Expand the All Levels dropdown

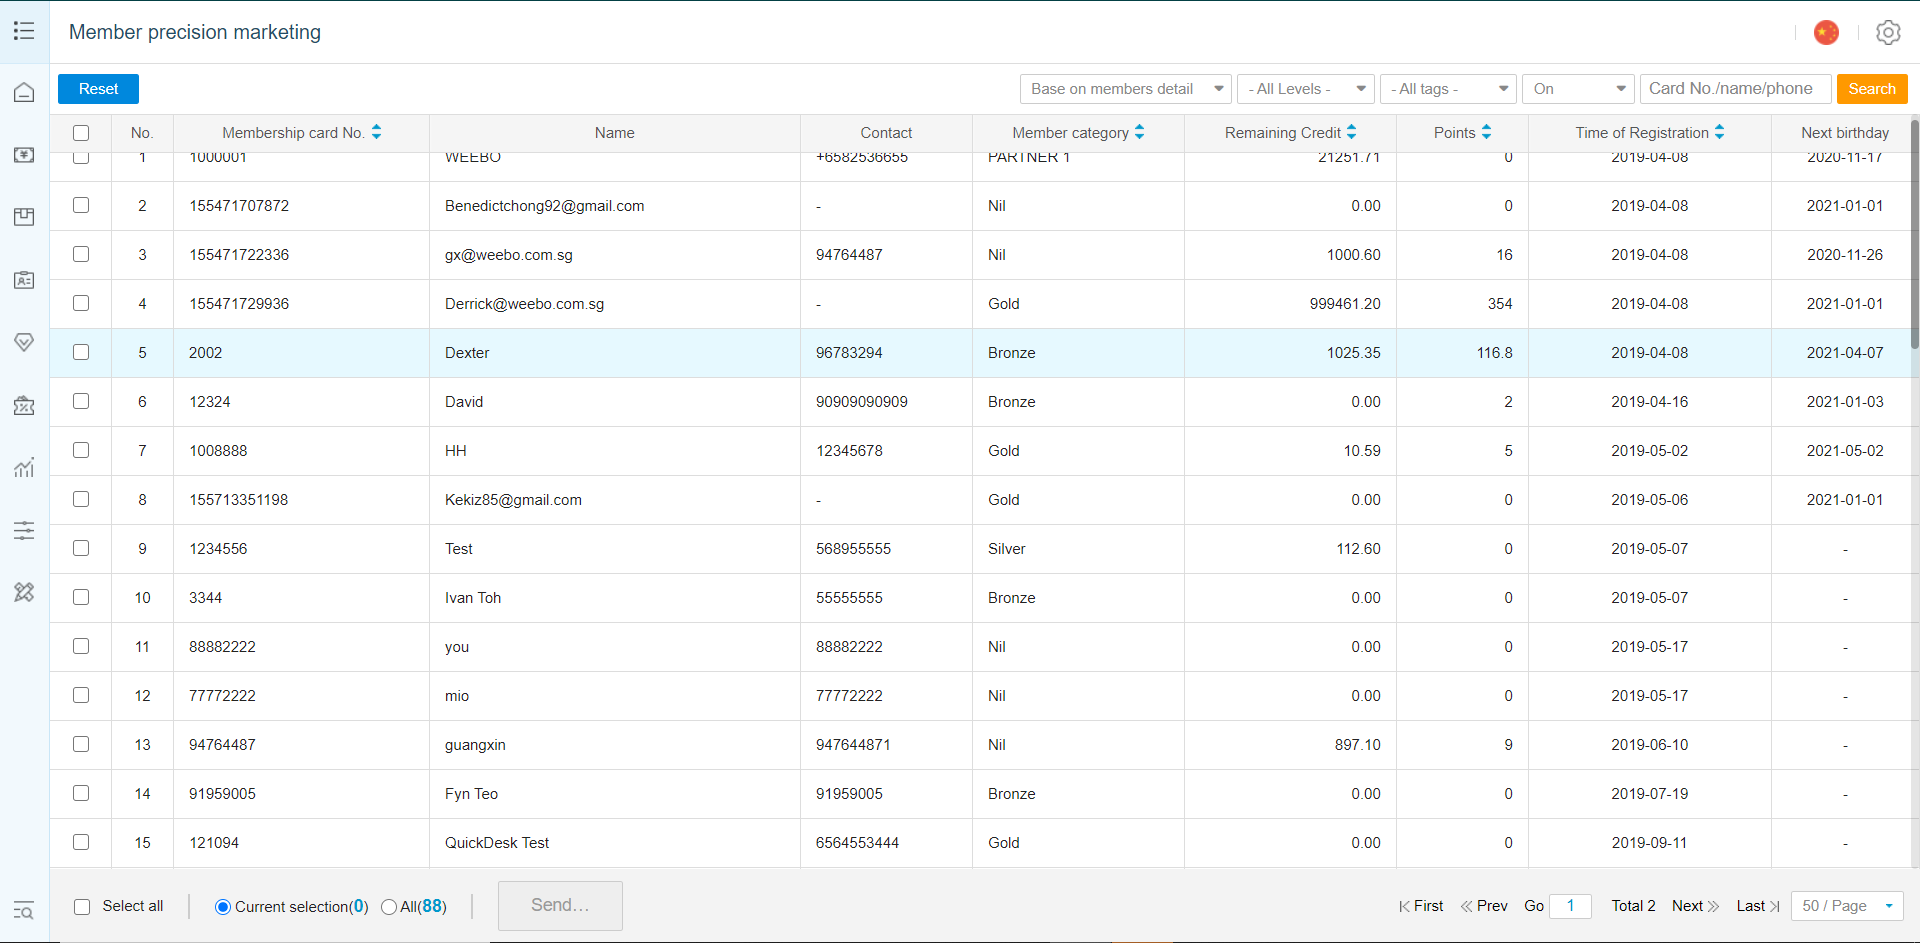pos(1306,89)
